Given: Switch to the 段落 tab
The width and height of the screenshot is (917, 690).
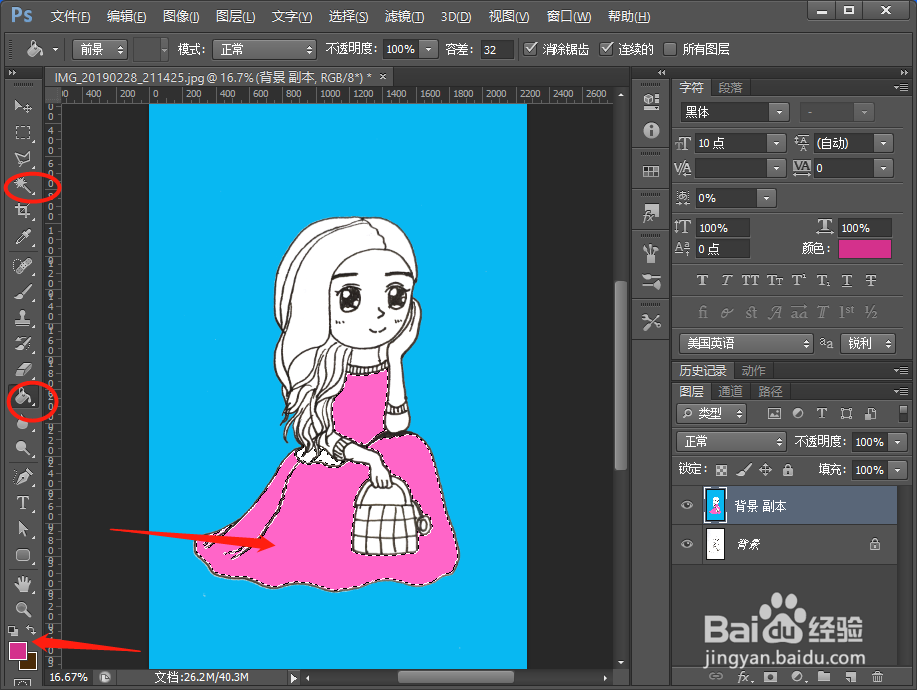Looking at the screenshot, I should (730, 88).
